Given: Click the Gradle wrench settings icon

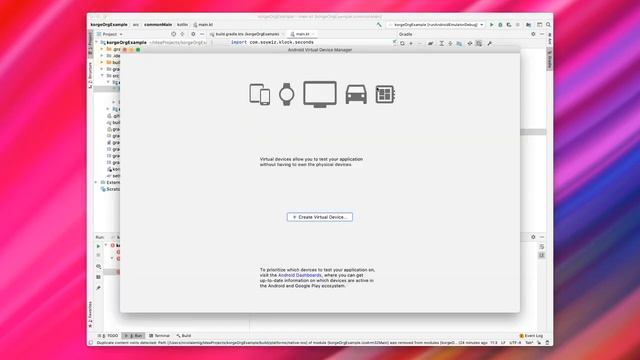Looking at the screenshot, I should point(489,43).
